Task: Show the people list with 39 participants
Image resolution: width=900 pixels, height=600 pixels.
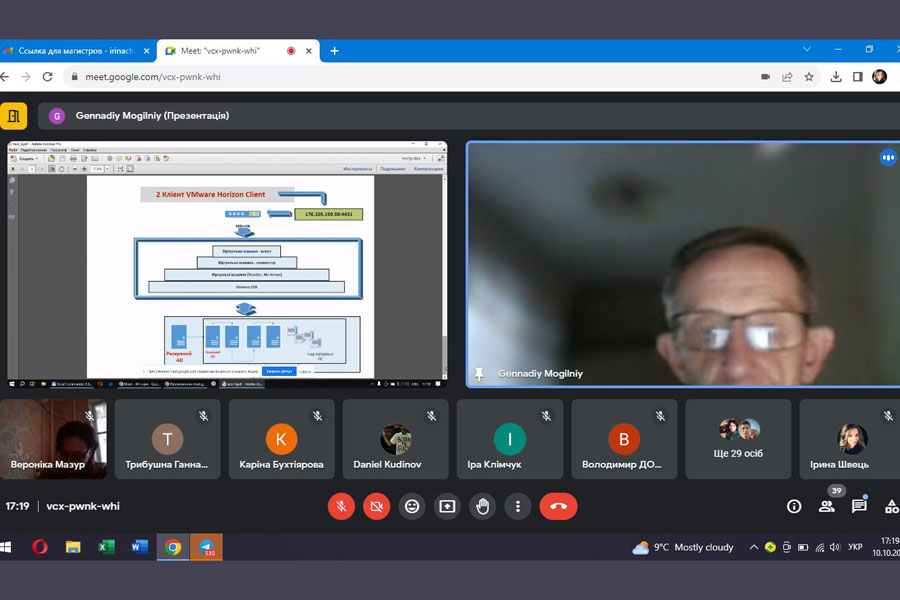Action: pos(827,506)
